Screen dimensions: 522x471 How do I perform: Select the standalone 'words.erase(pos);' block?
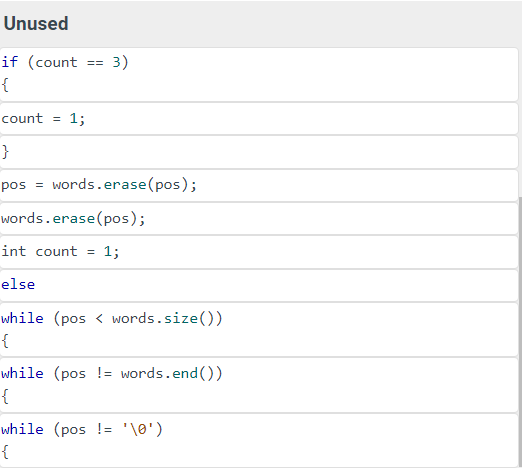point(259,219)
